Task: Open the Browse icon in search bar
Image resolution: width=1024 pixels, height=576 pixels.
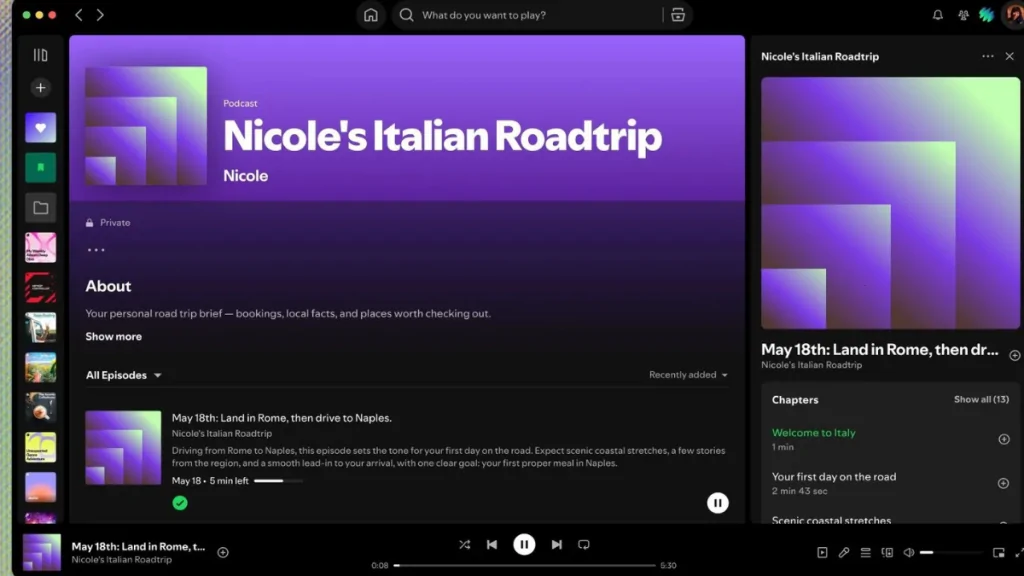Action: coord(678,15)
